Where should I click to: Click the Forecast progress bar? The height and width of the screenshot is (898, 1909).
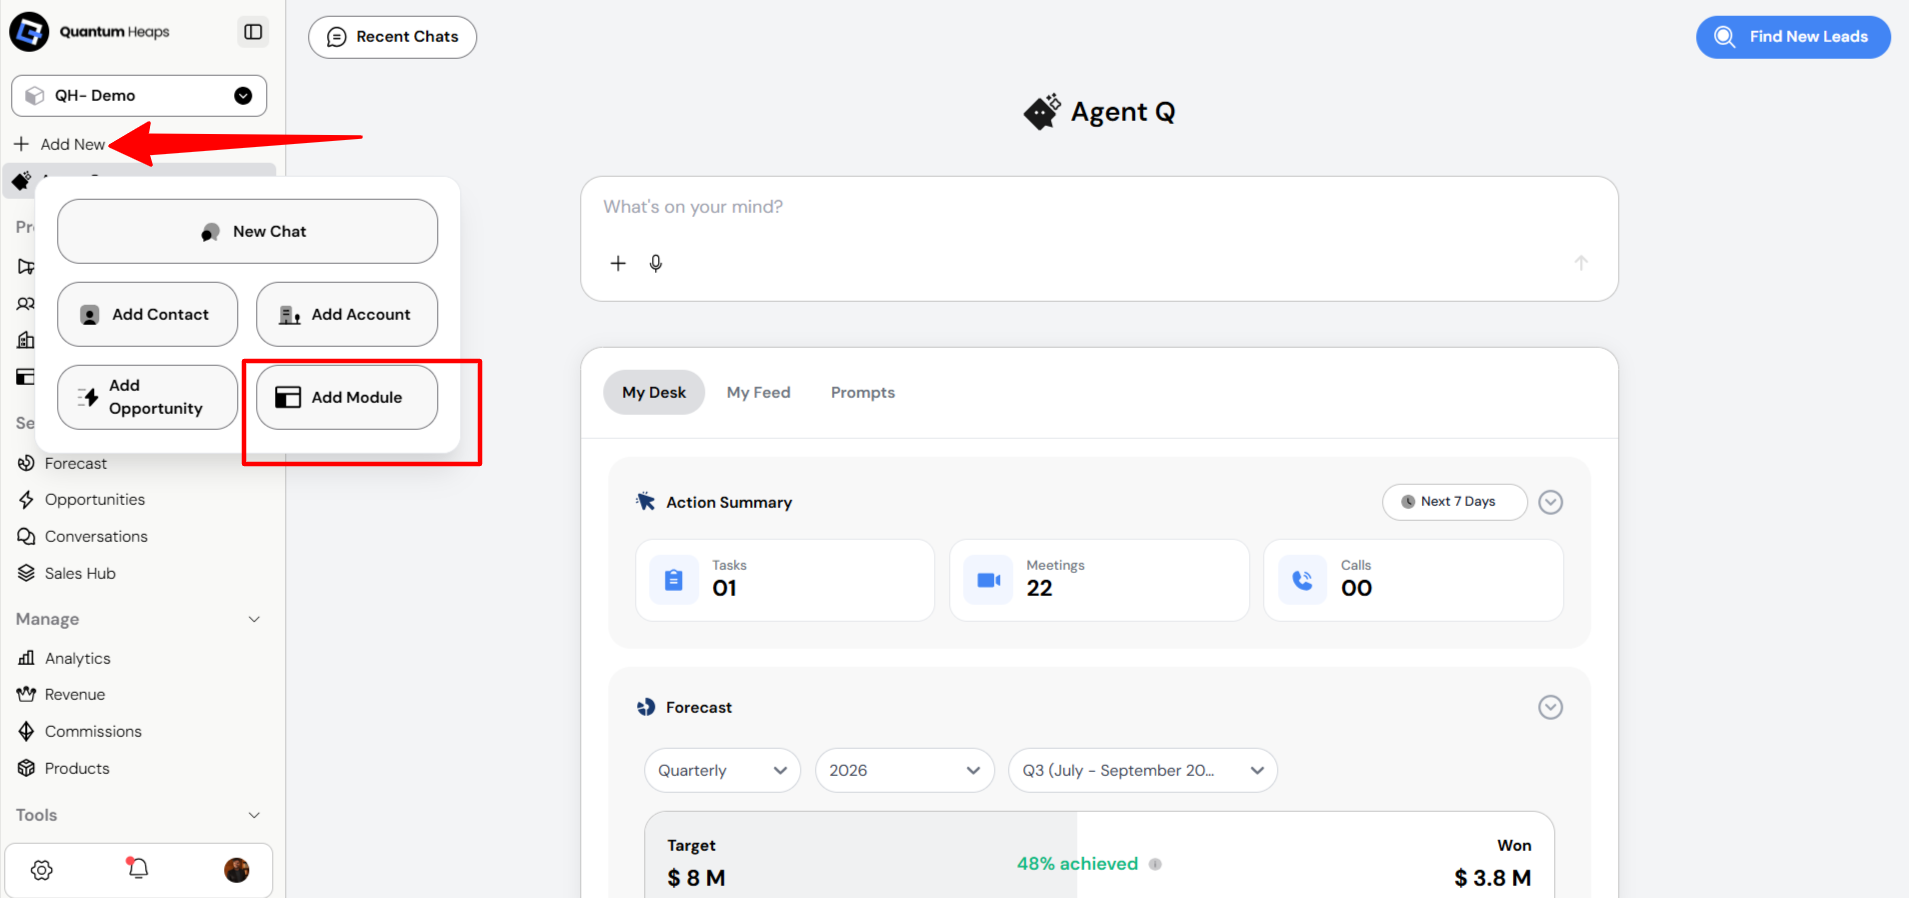point(1099,855)
